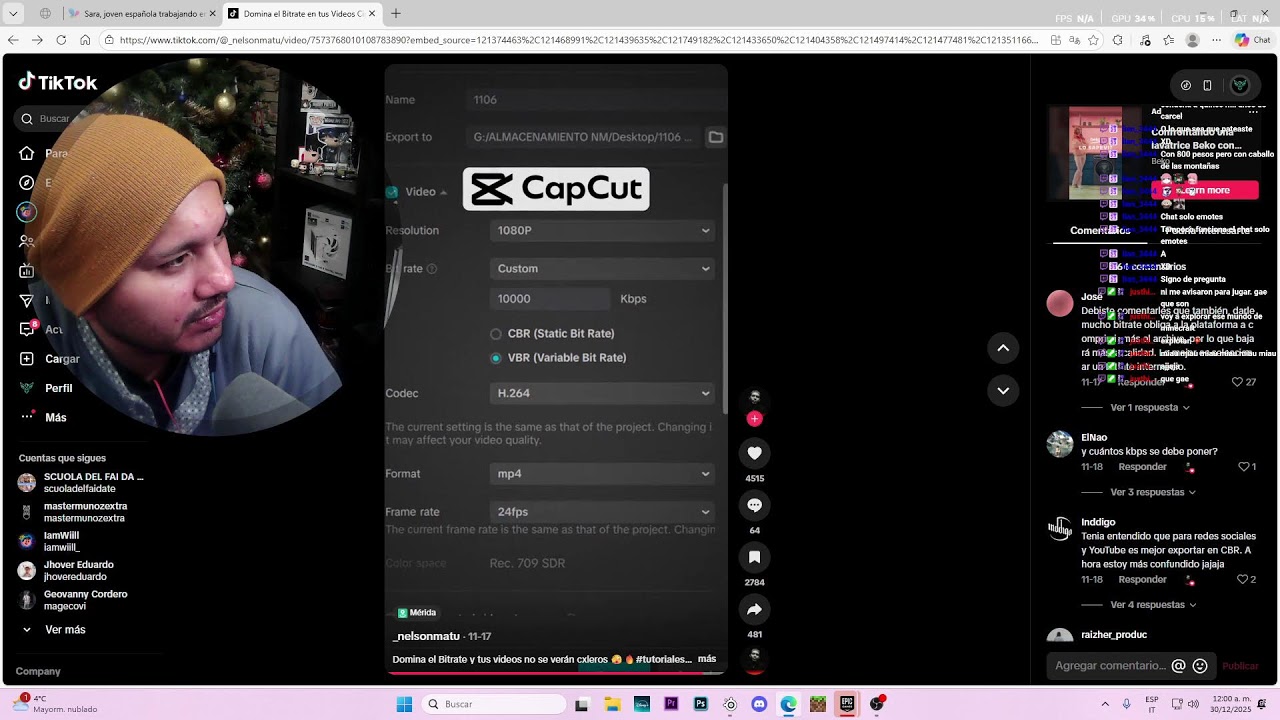This screenshot has height=720, width=1280.
Task: Open the Bitrate Custom dropdown
Action: click(x=603, y=269)
